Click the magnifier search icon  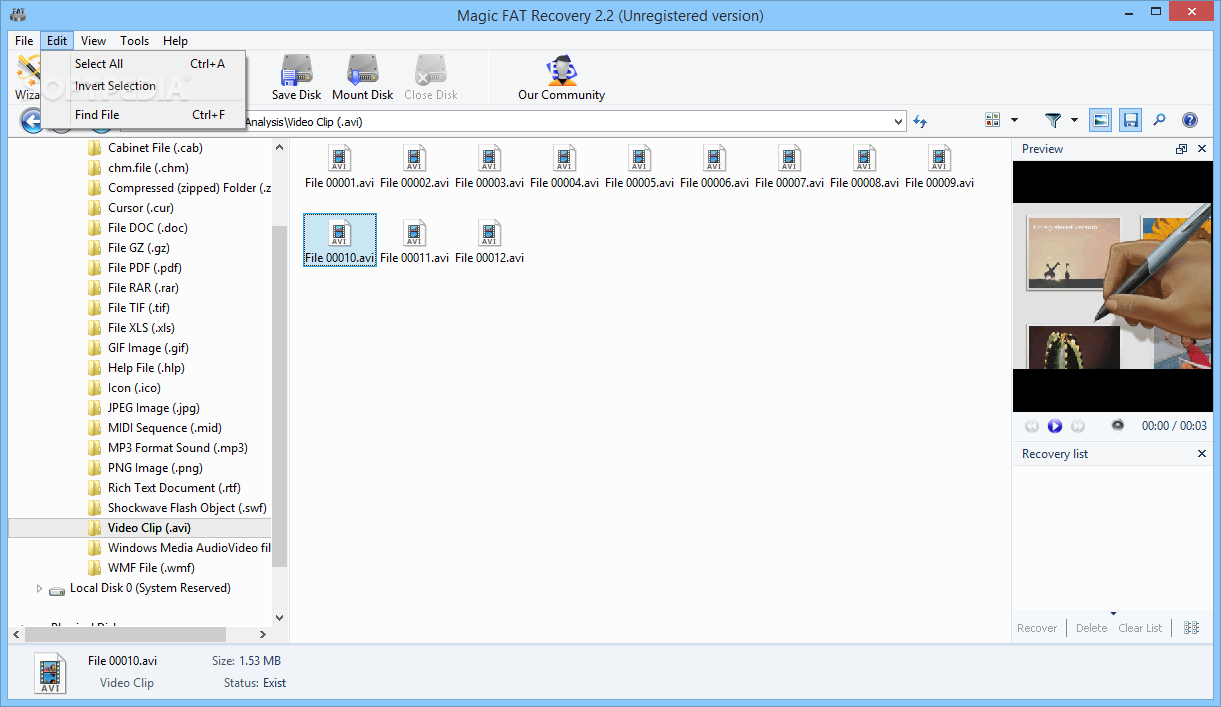click(1160, 120)
